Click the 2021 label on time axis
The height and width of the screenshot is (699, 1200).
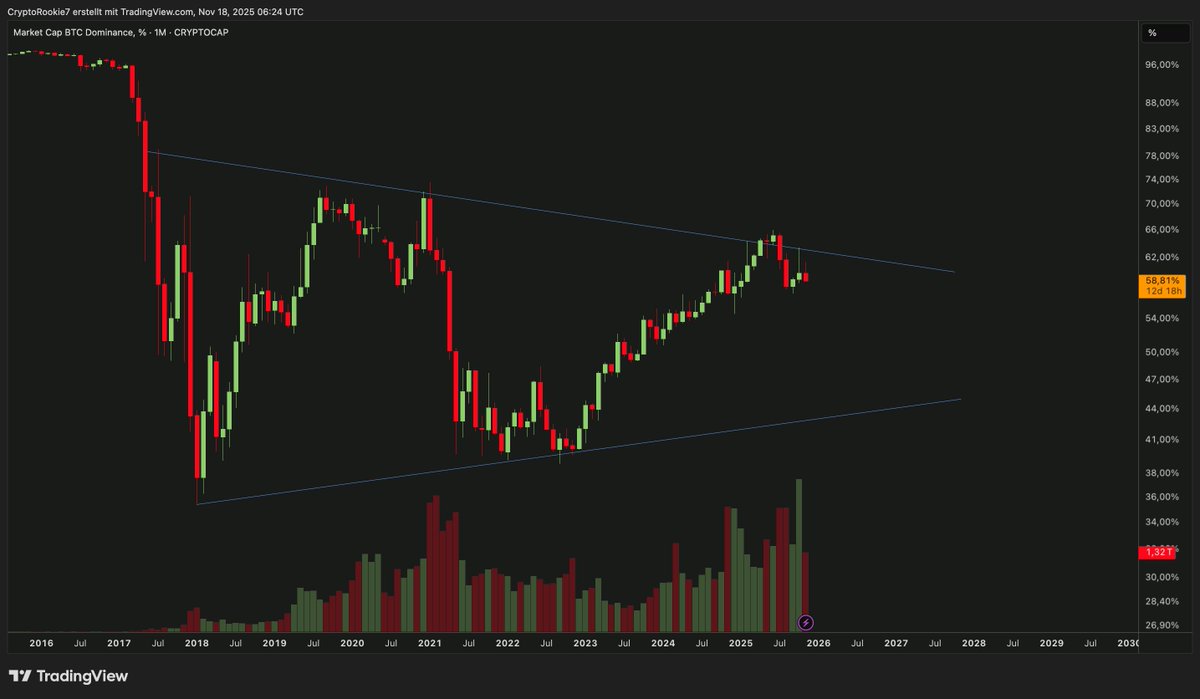point(430,645)
